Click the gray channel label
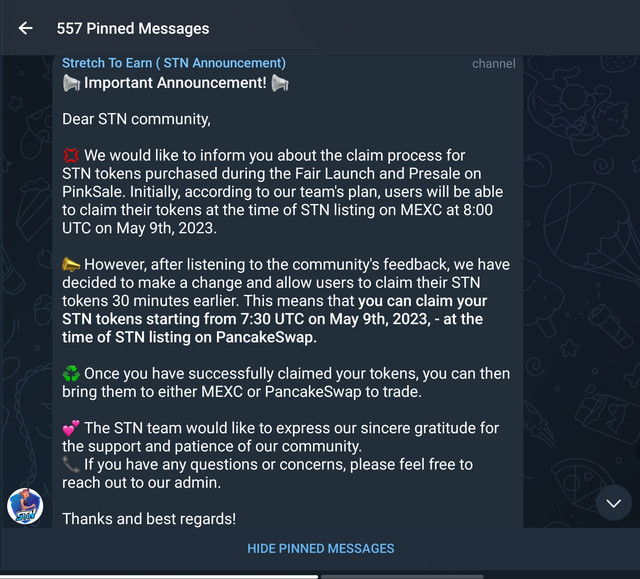The image size is (640, 579). tap(493, 64)
